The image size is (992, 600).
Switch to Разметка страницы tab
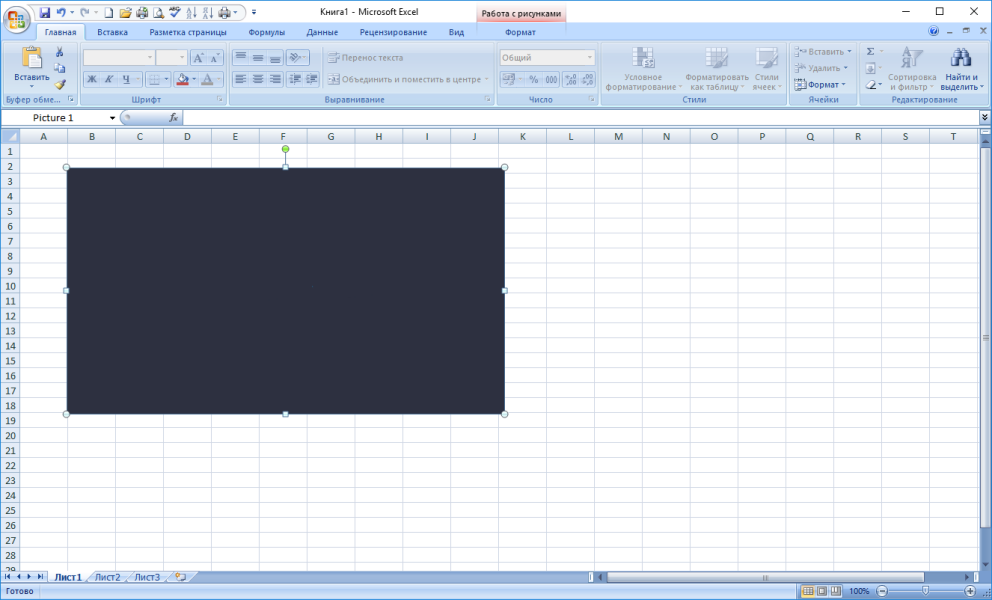(188, 32)
